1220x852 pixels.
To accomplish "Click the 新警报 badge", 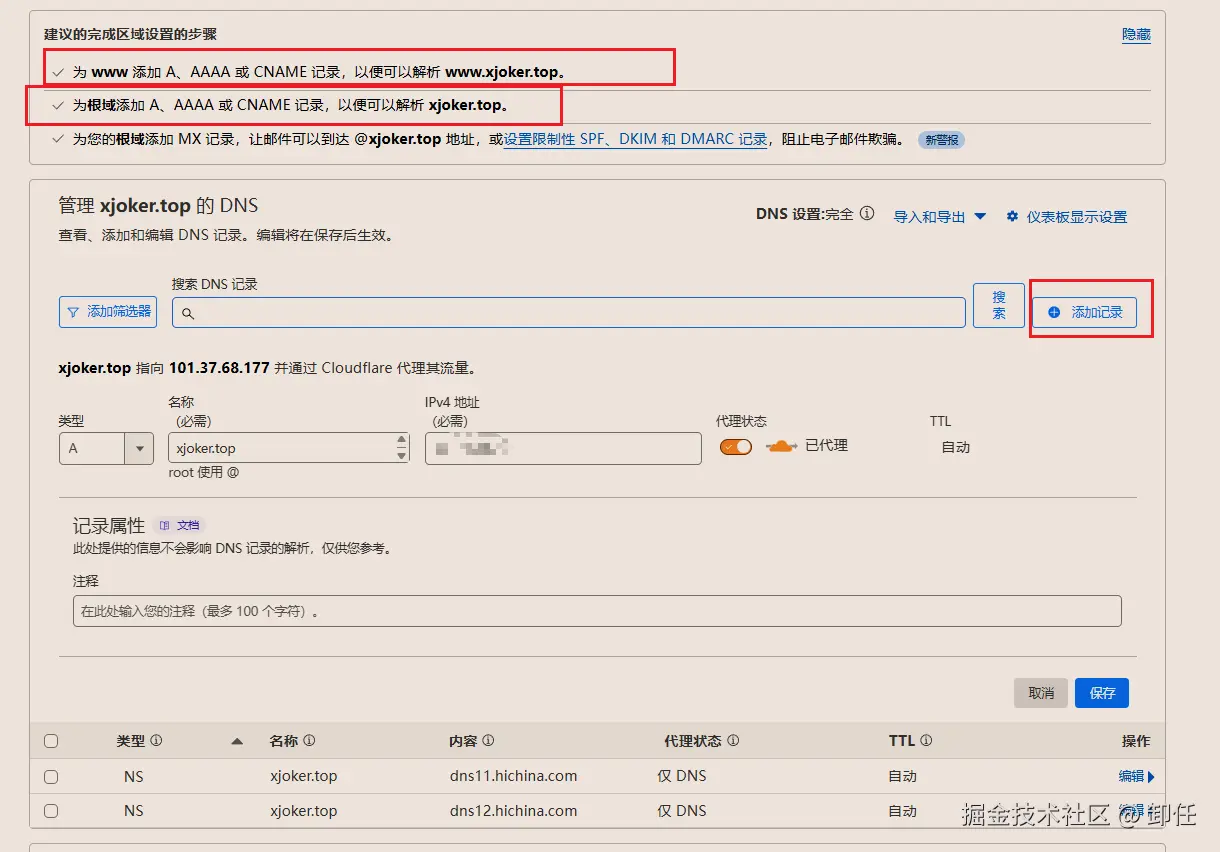I will point(941,140).
